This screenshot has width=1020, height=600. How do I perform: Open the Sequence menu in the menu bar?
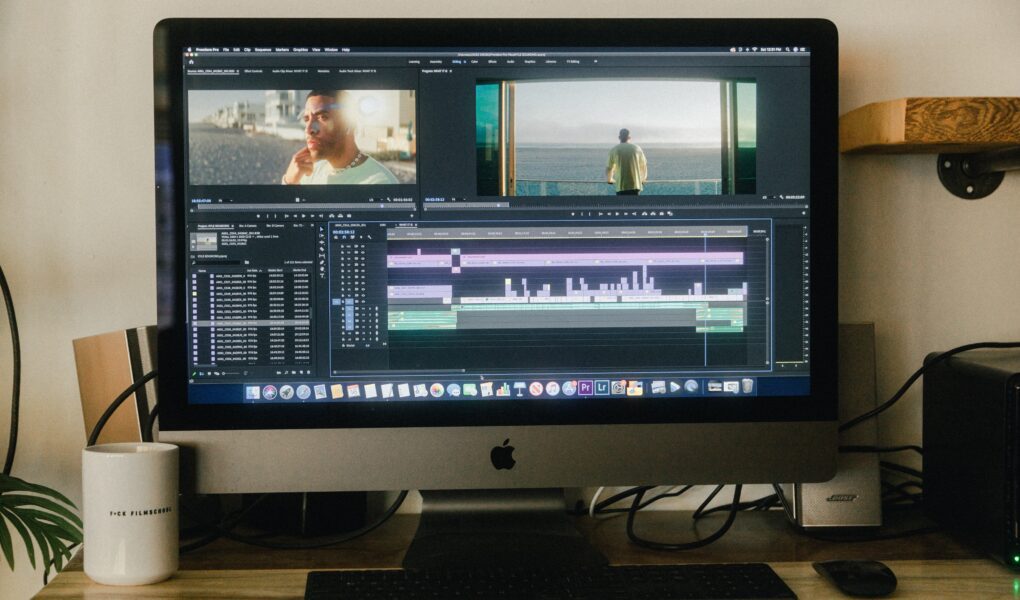(263, 49)
